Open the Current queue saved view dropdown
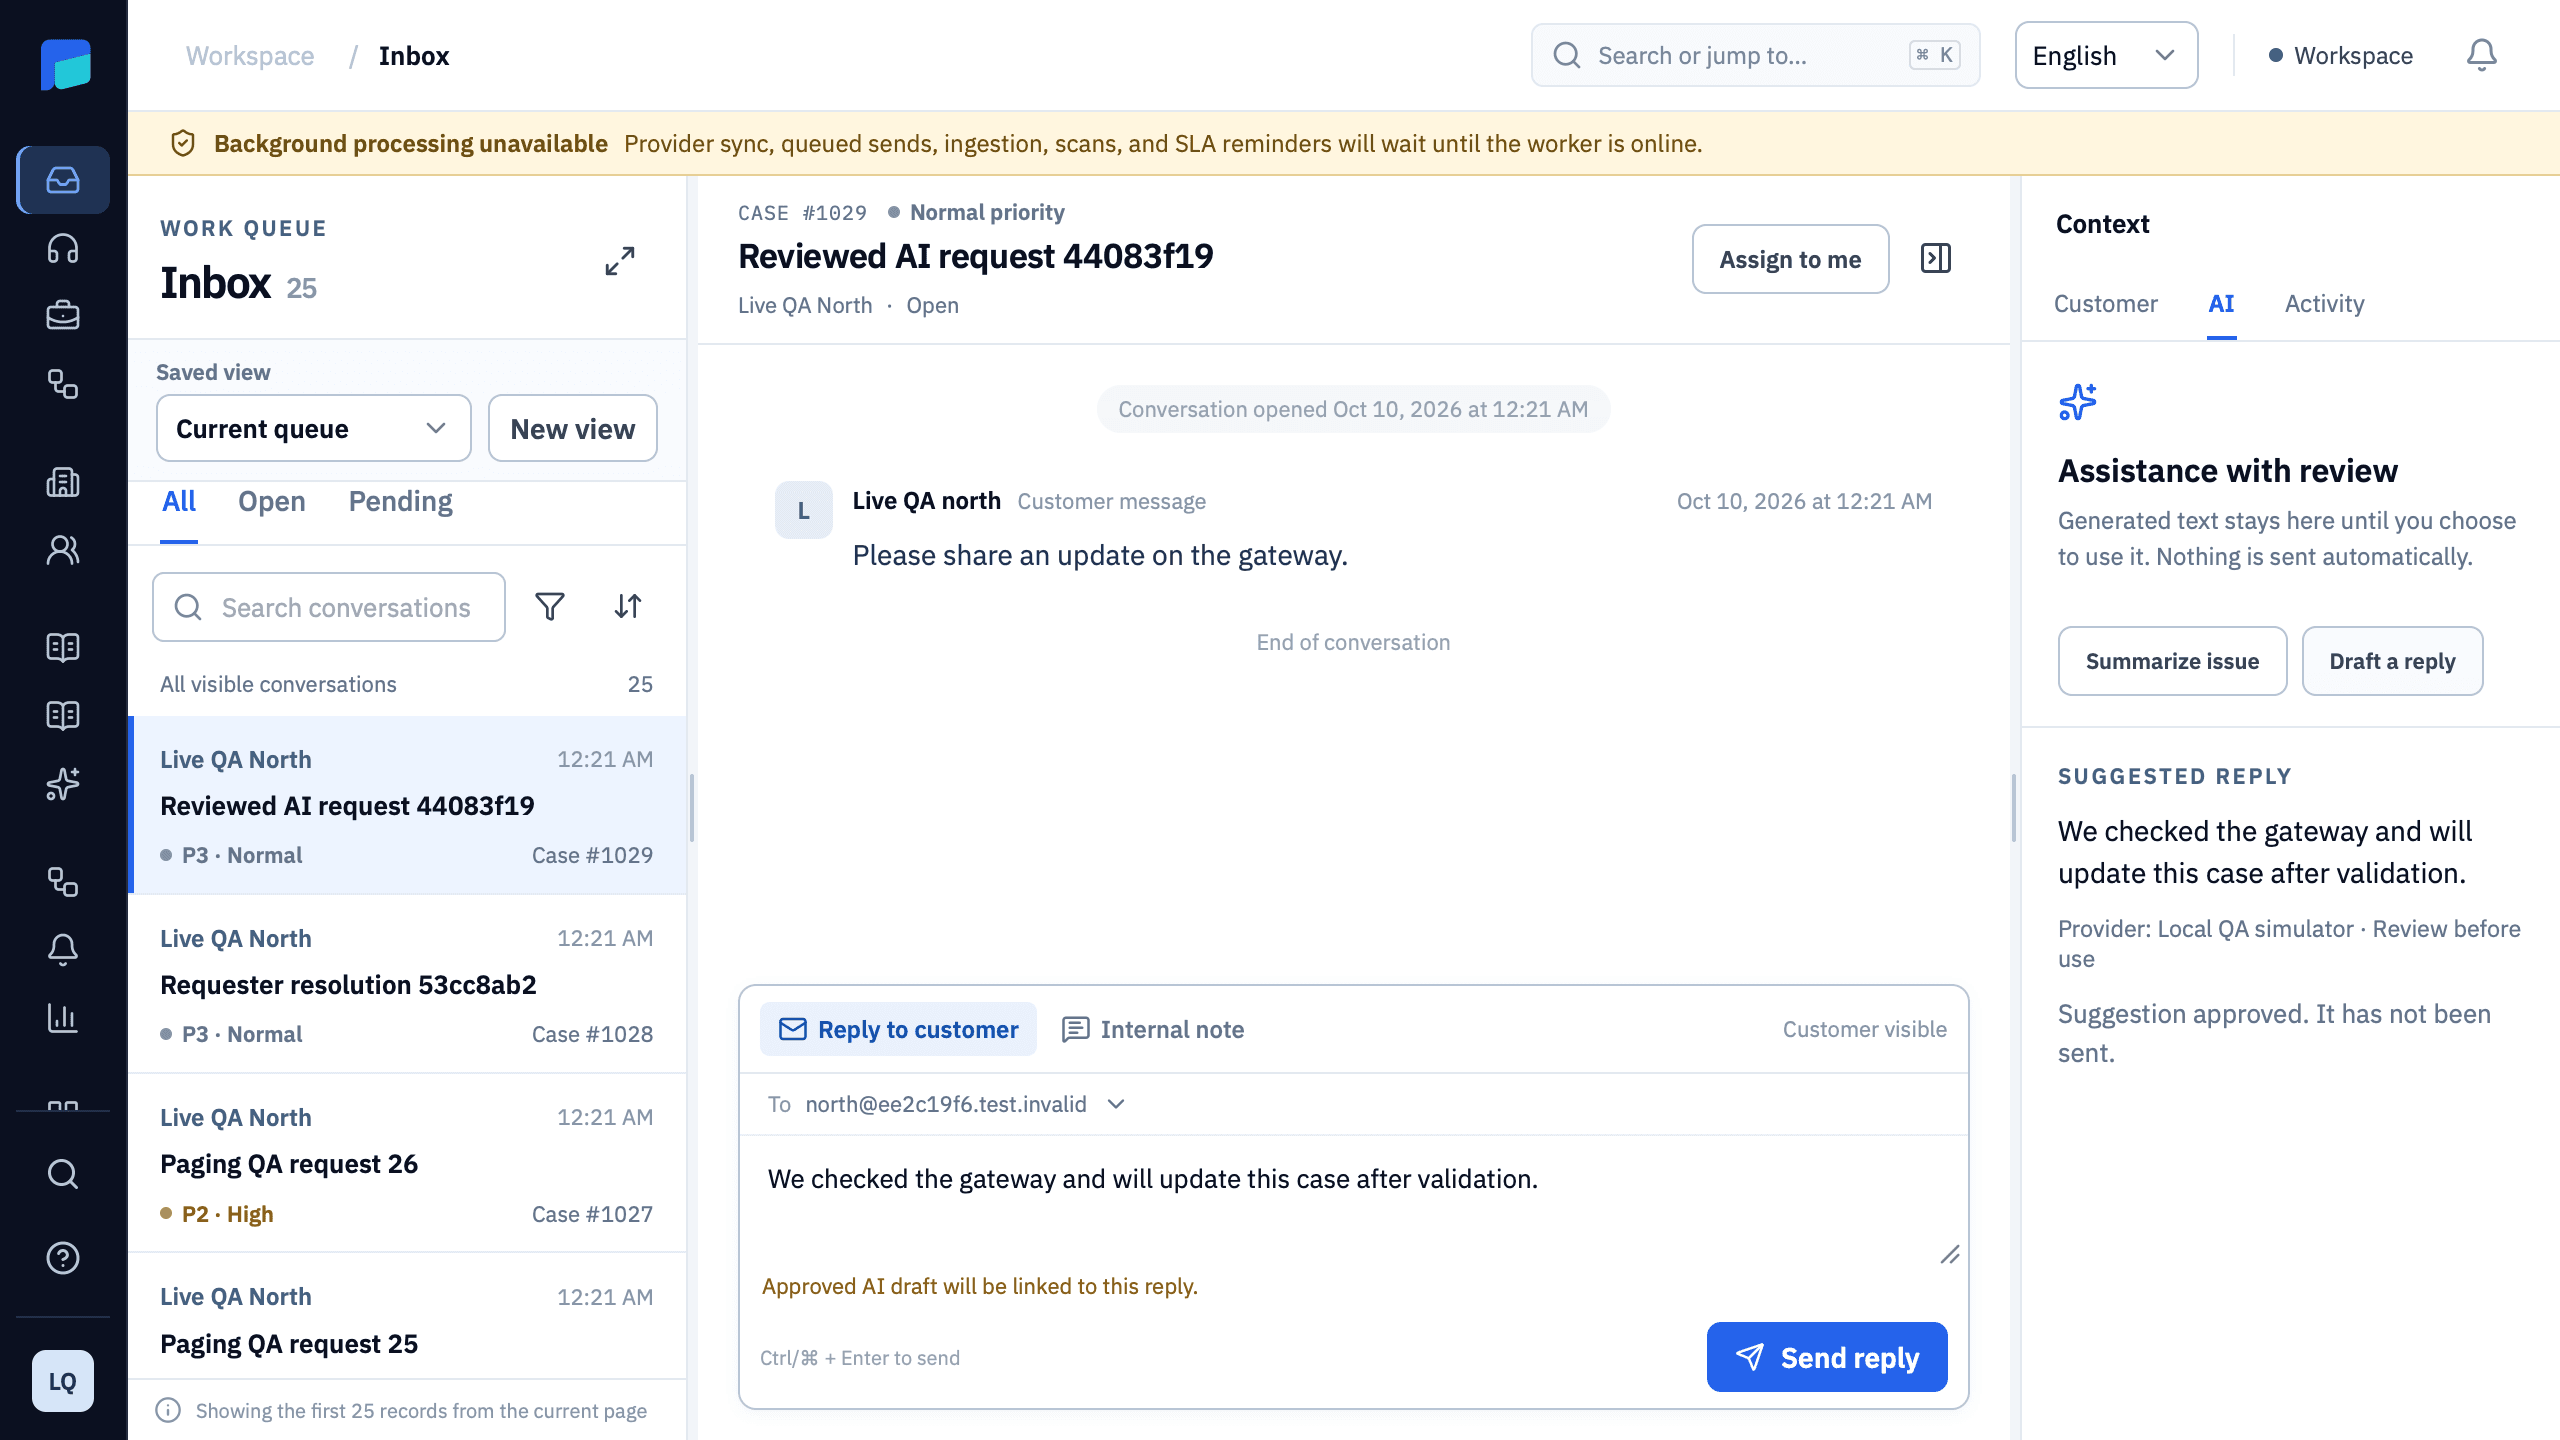 click(314, 428)
